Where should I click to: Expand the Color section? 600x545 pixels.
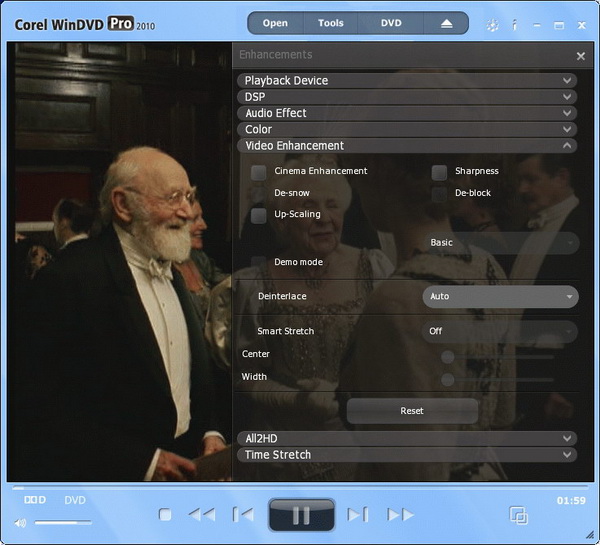tap(407, 129)
